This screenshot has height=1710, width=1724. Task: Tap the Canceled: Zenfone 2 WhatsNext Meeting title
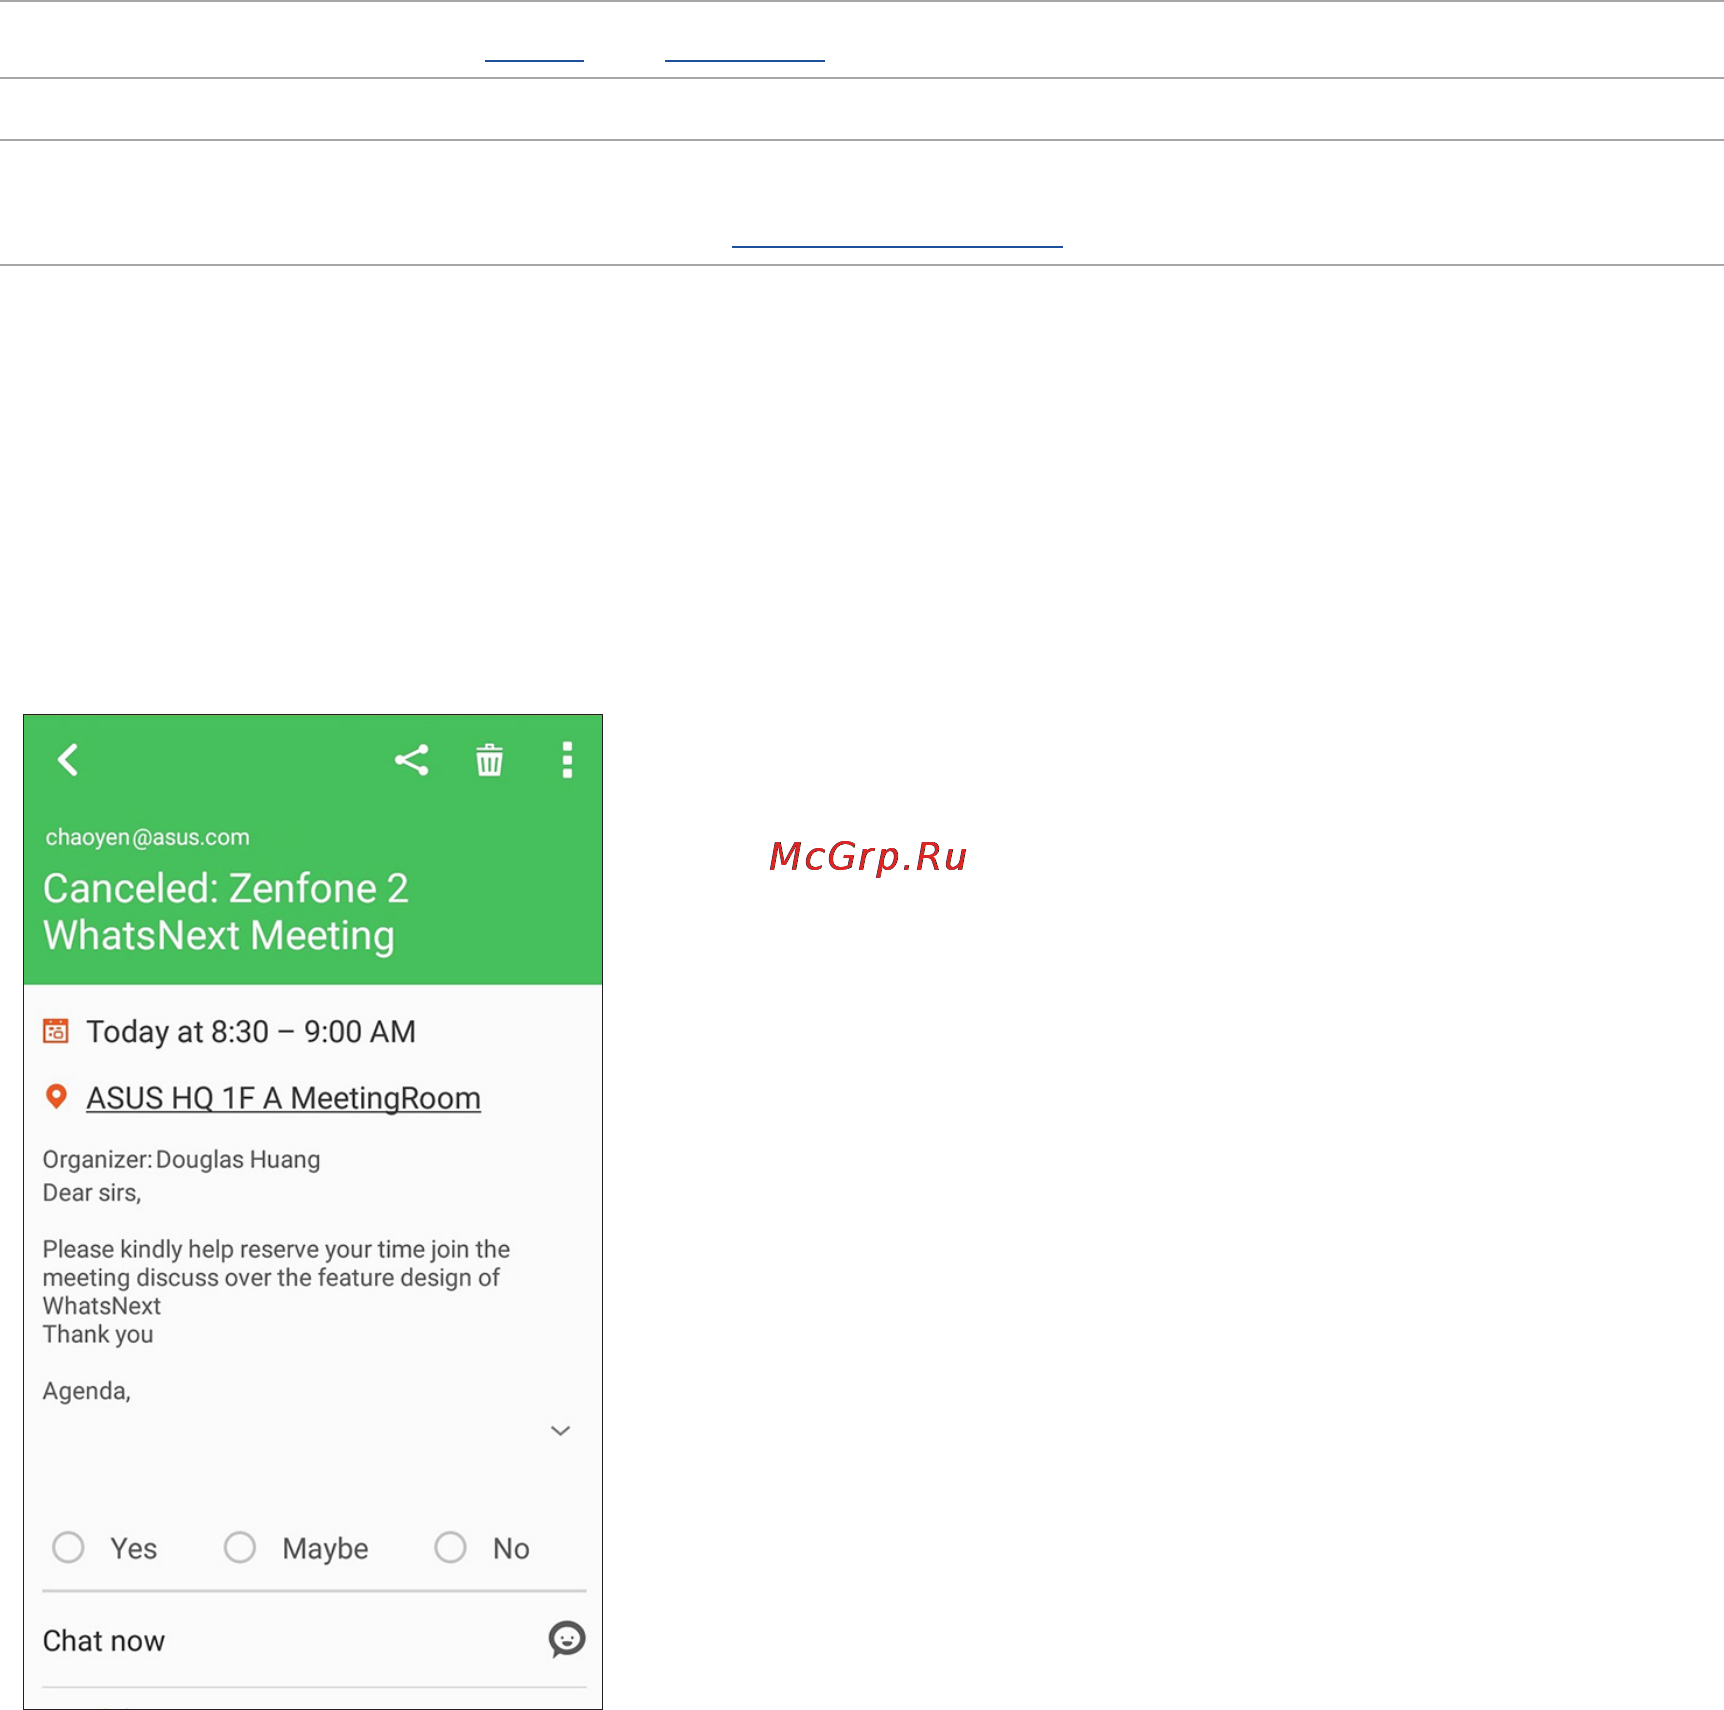pos(226,912)
